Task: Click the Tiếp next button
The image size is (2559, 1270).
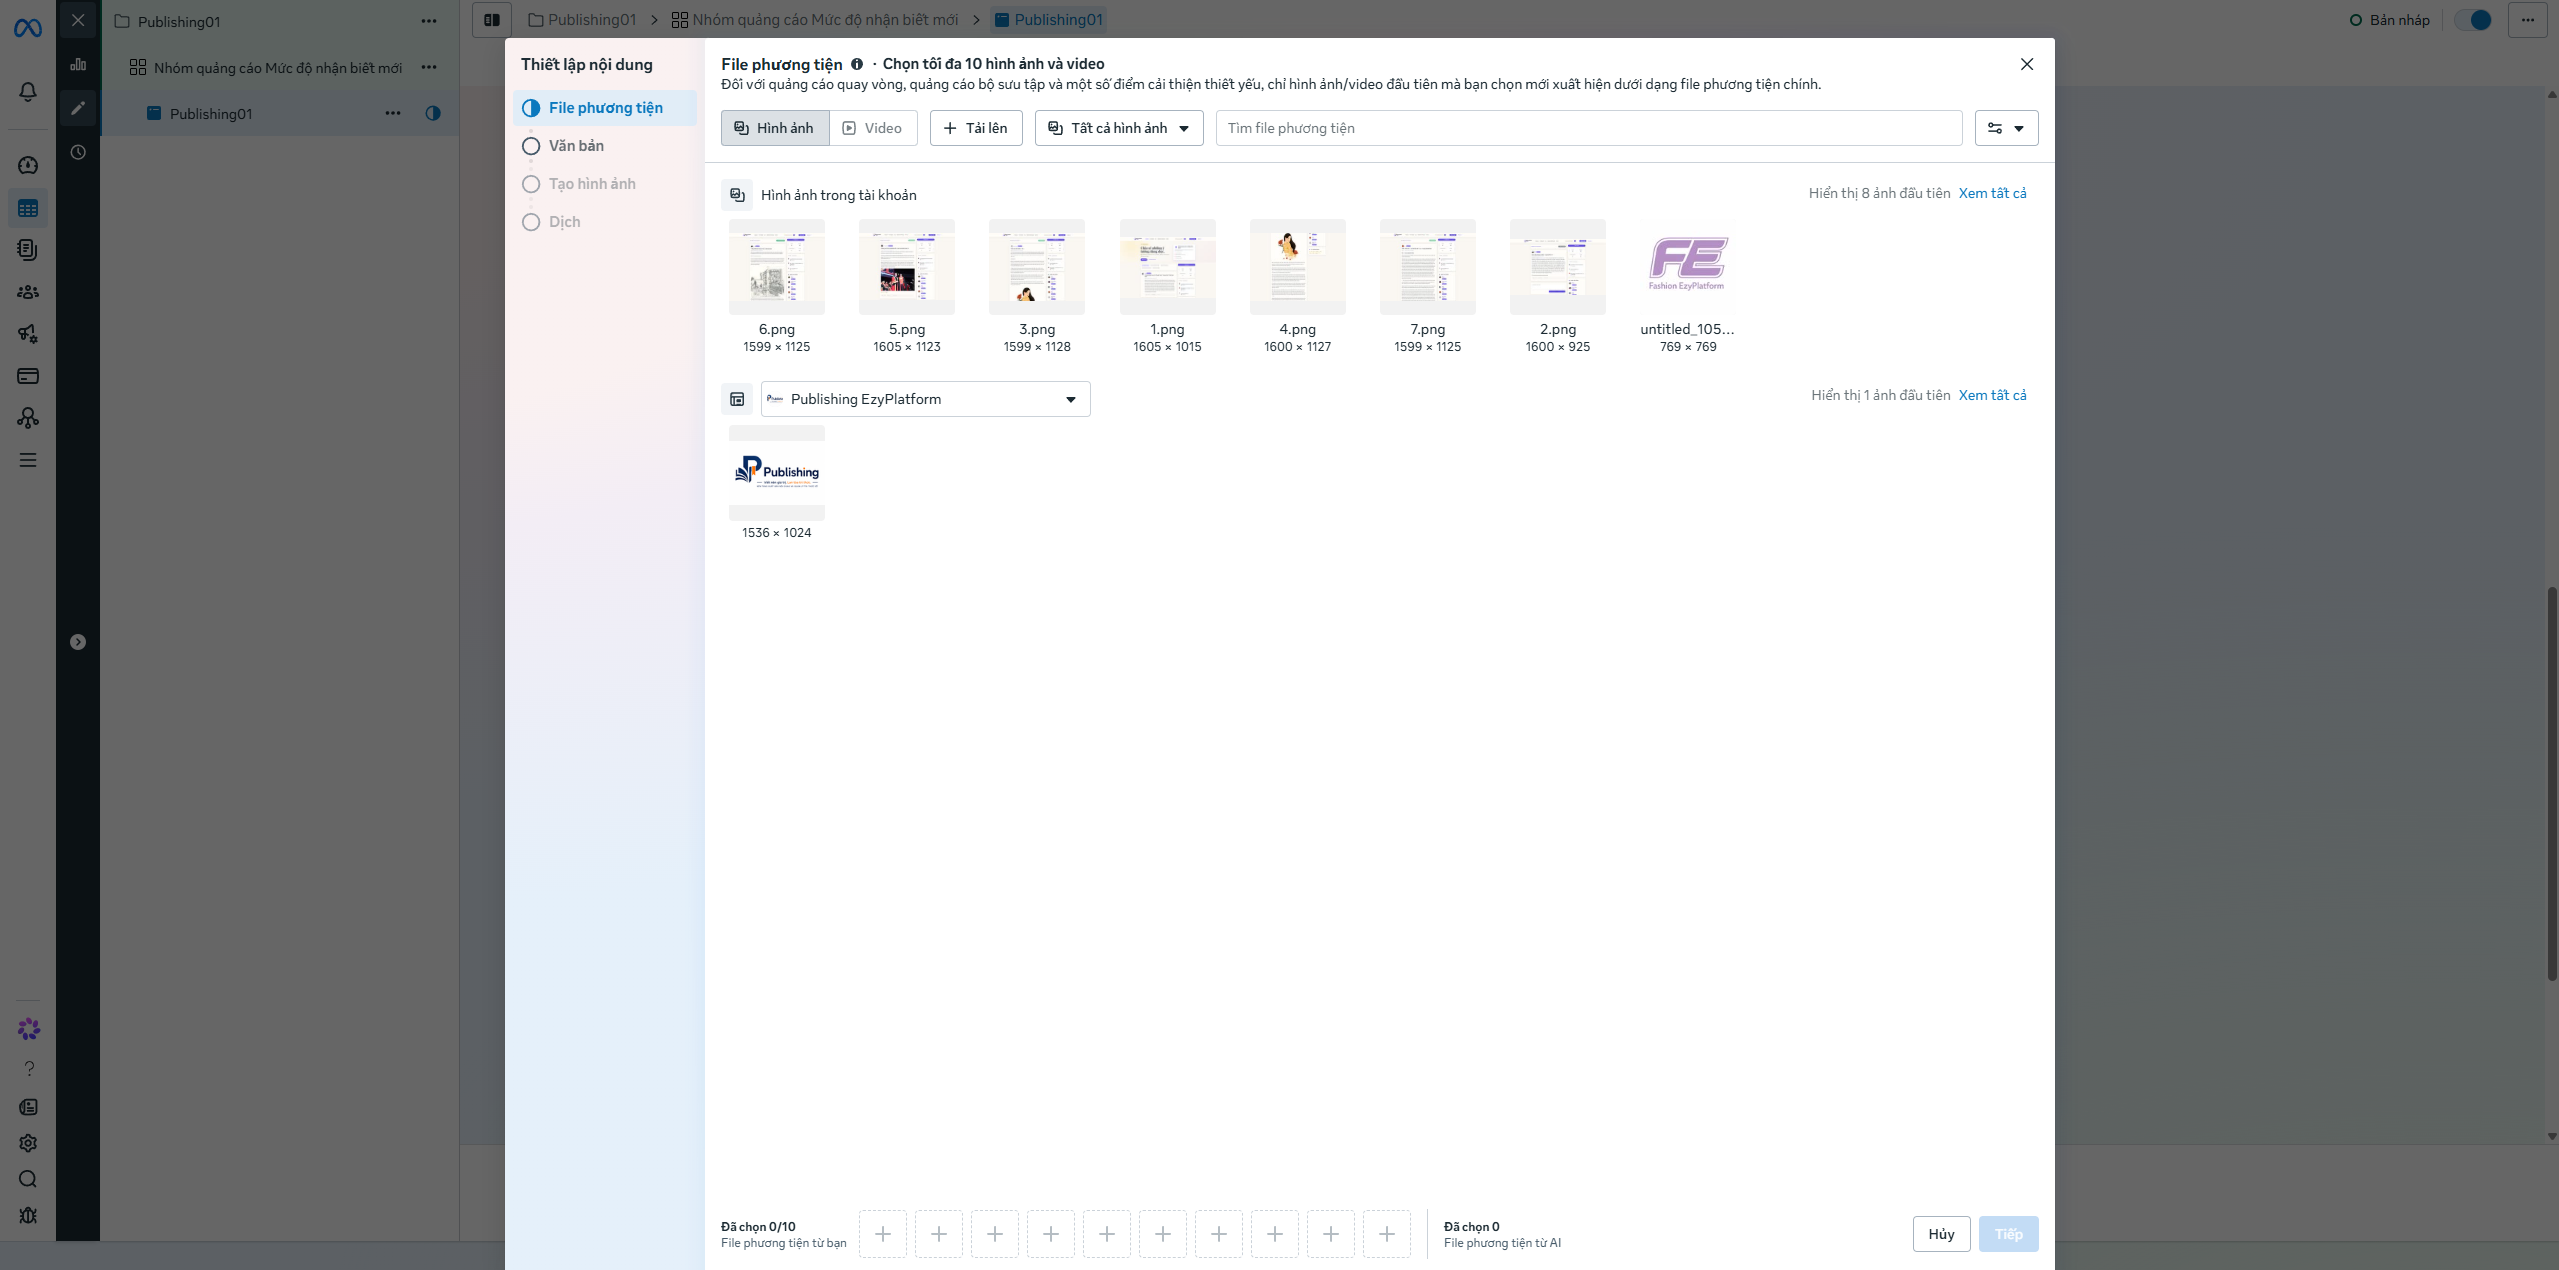Action: [2008, 1234]
